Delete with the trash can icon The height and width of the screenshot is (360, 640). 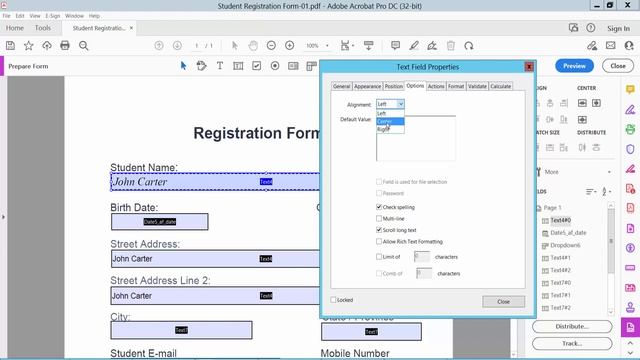(451, 46)
